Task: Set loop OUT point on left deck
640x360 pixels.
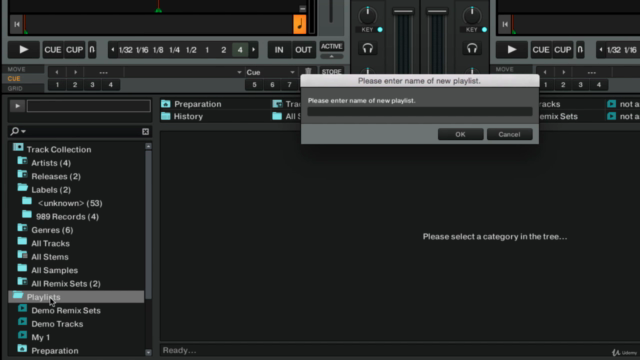Action: click(303, 50)
